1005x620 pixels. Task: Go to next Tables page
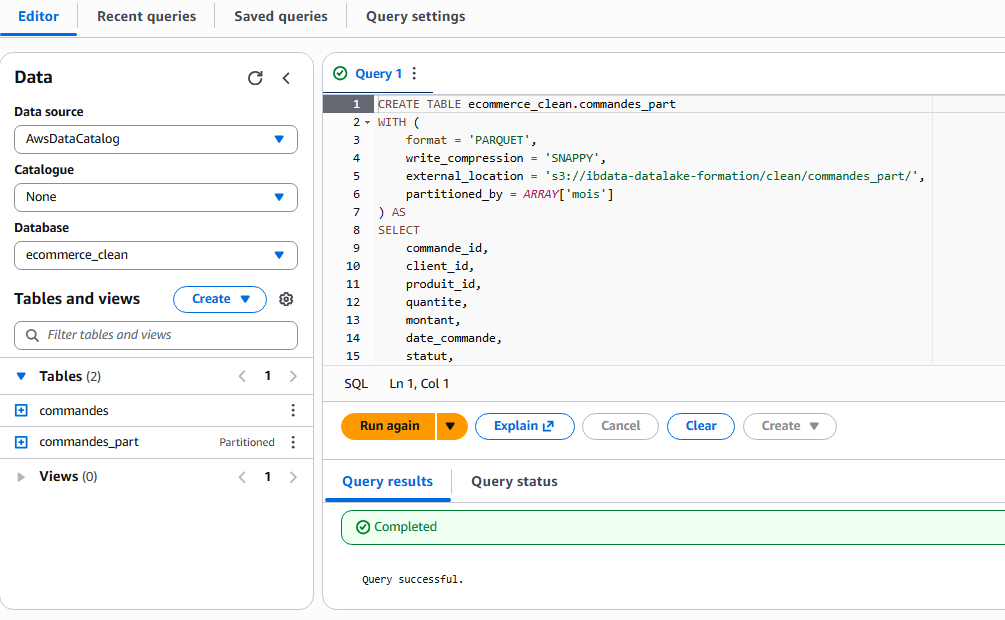(x=293, y=376)
